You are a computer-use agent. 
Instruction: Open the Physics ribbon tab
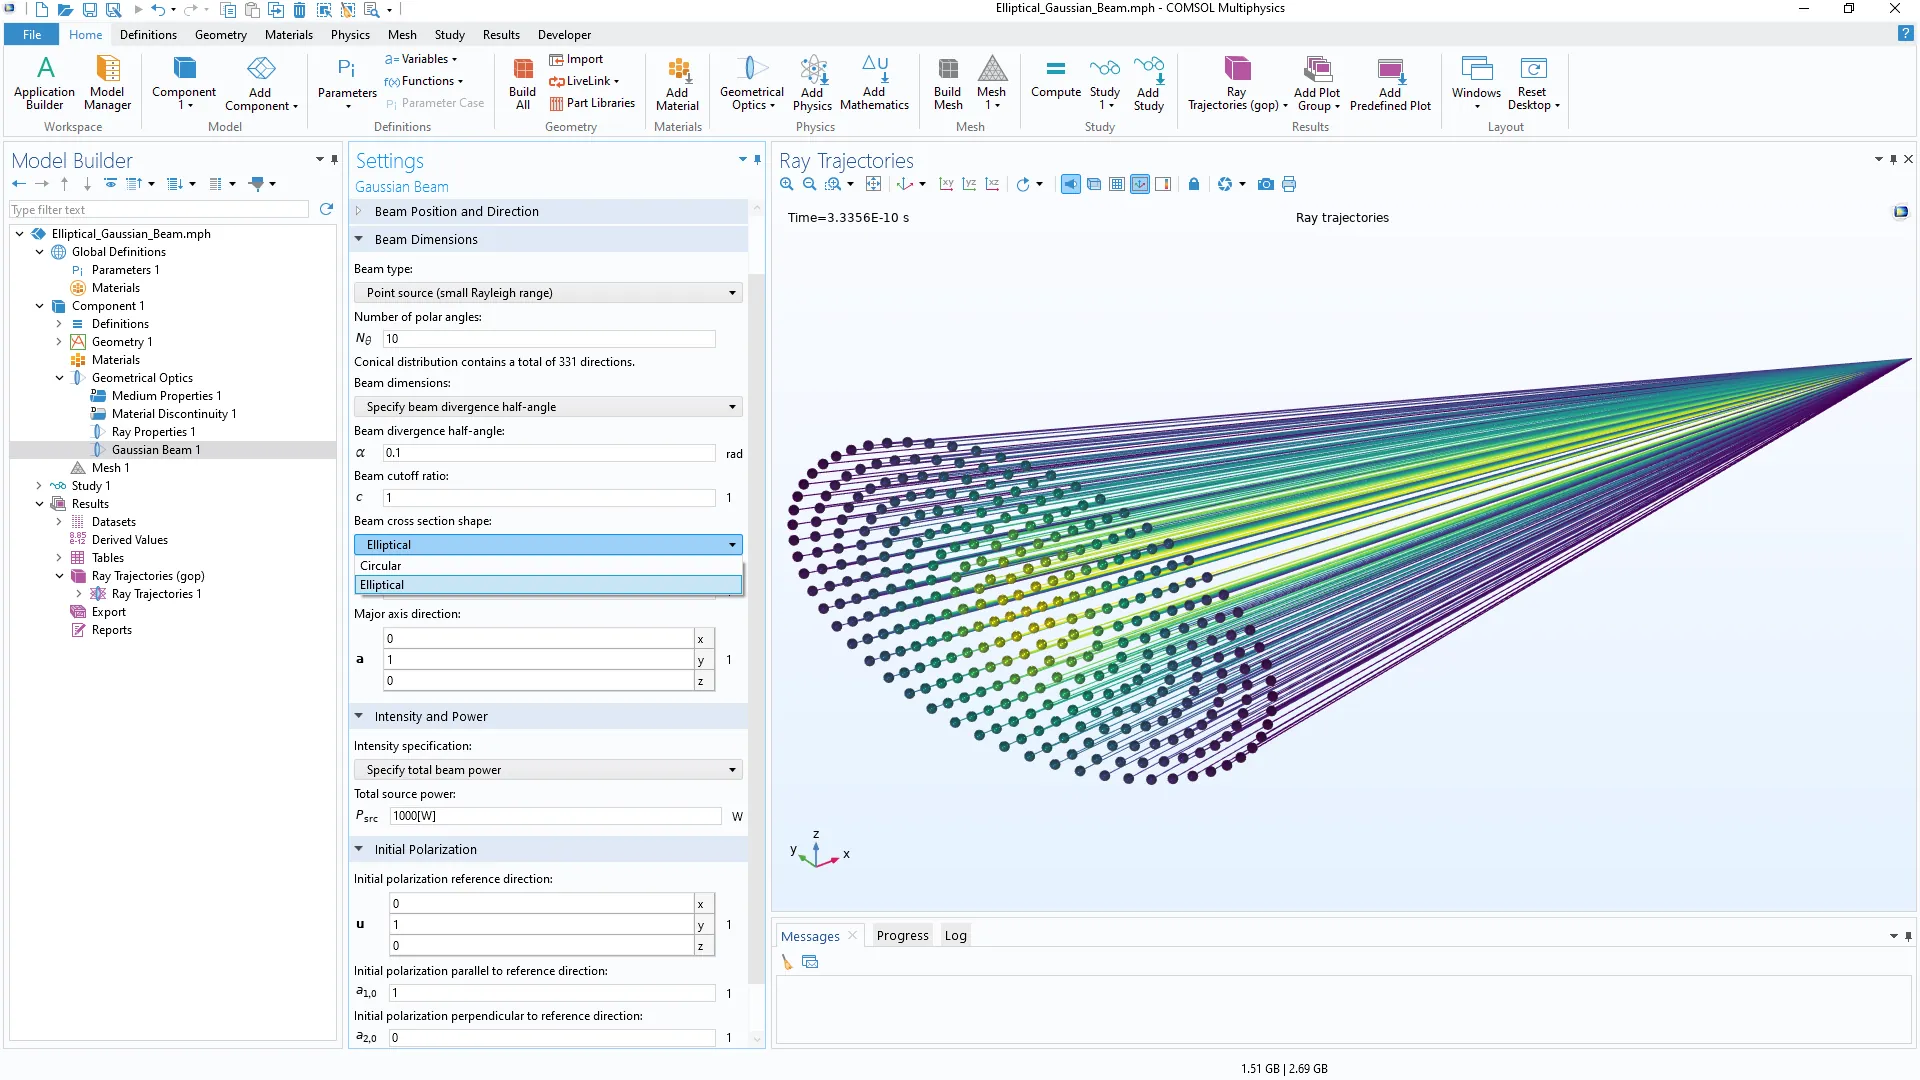[x=349, y=35]
